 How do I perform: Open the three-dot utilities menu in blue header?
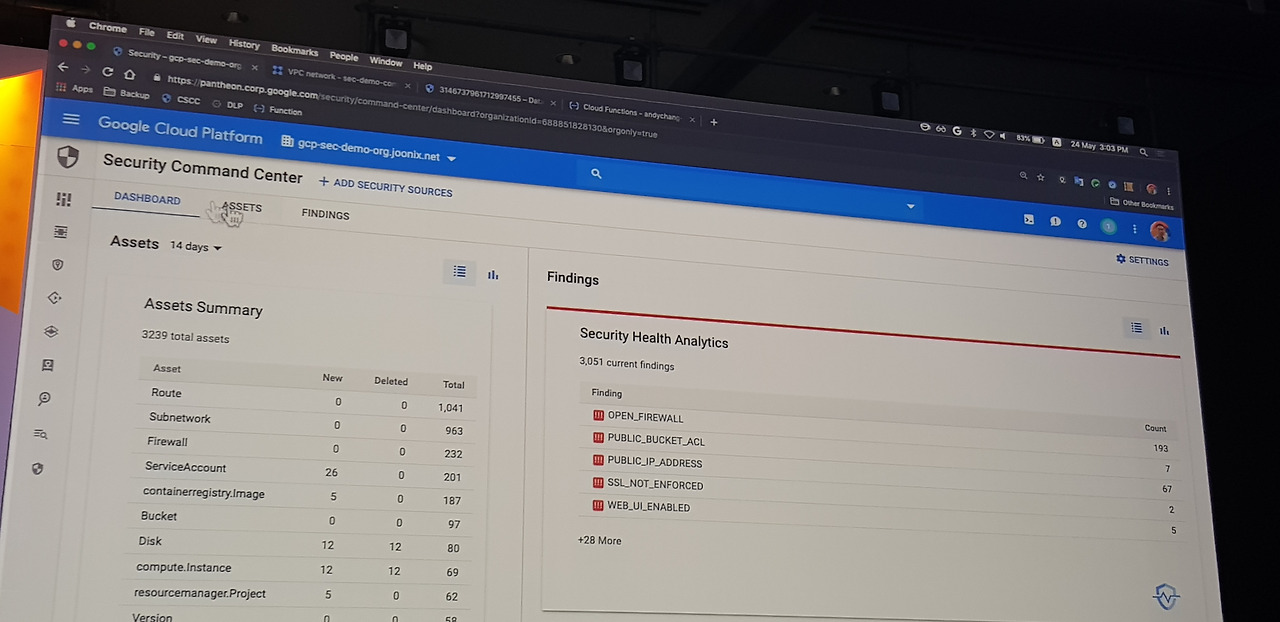pyautogui.click(x=1134, y=229)
